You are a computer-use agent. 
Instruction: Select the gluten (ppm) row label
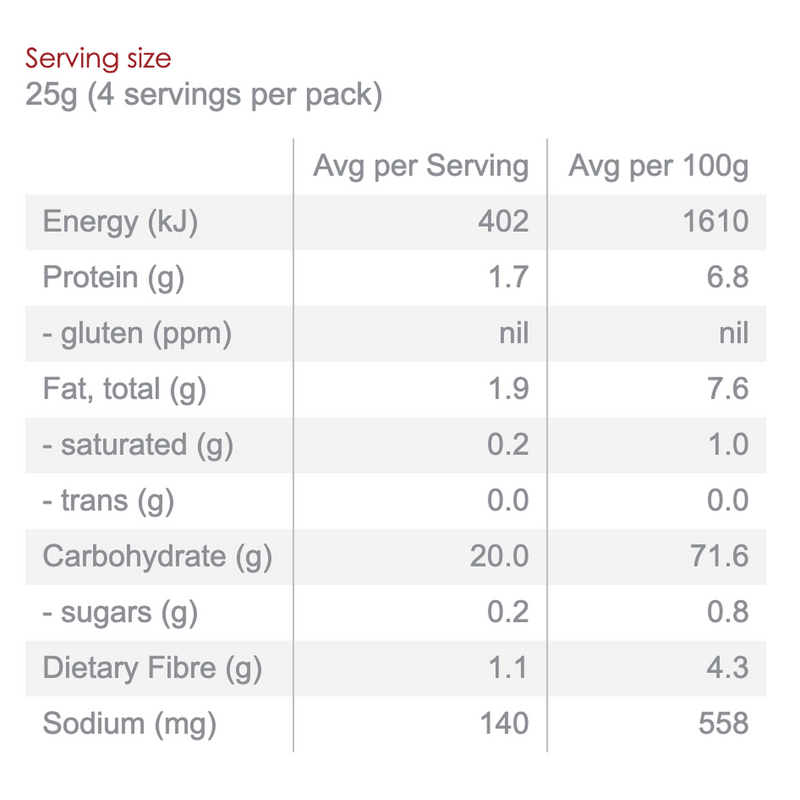tap(137, 334)
